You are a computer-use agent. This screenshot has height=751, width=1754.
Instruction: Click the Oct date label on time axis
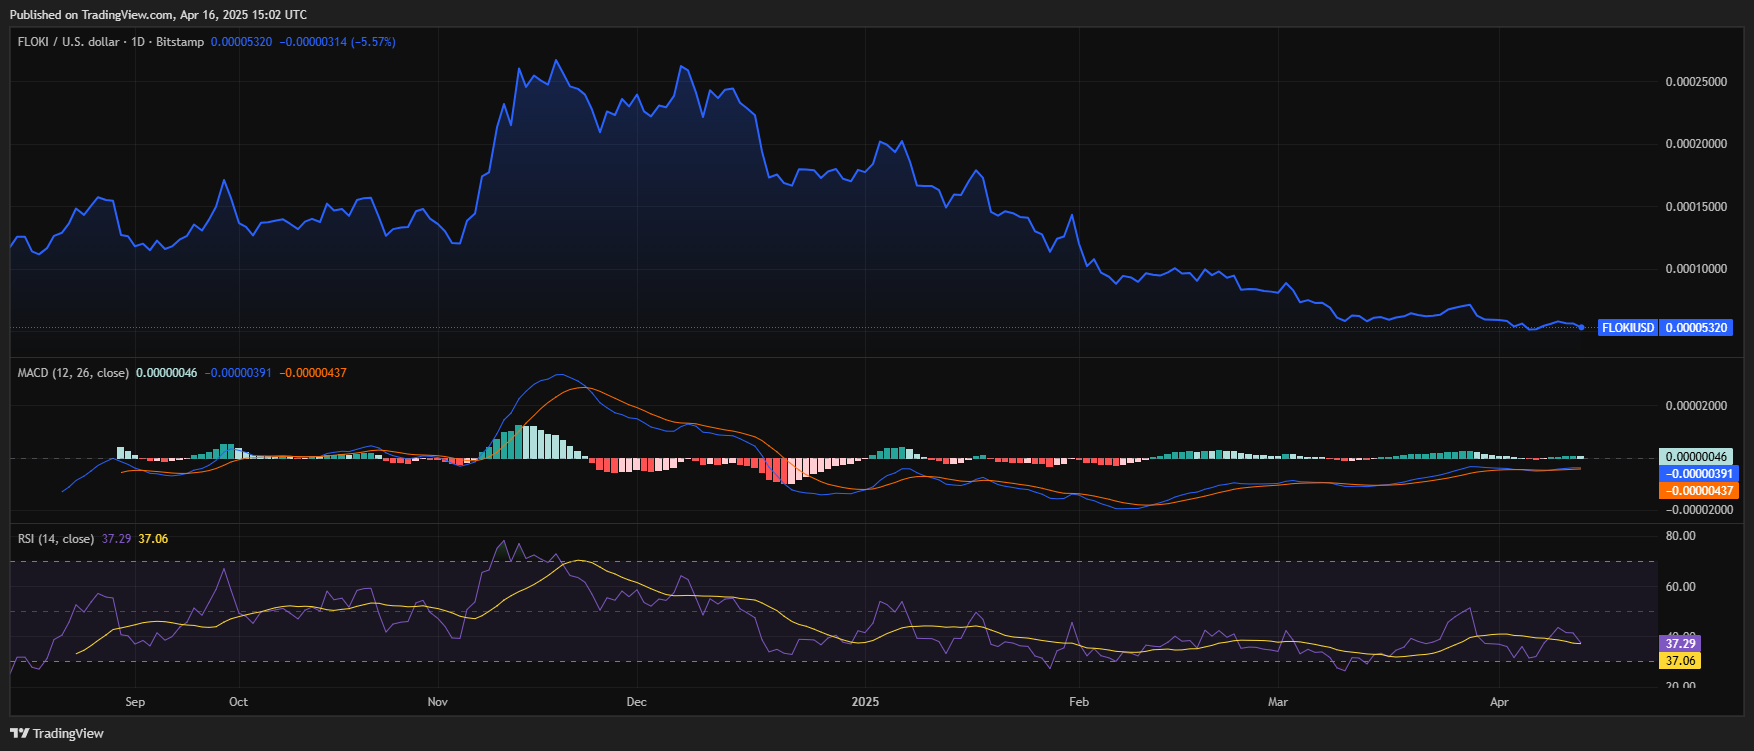click(x=238, y=702)
